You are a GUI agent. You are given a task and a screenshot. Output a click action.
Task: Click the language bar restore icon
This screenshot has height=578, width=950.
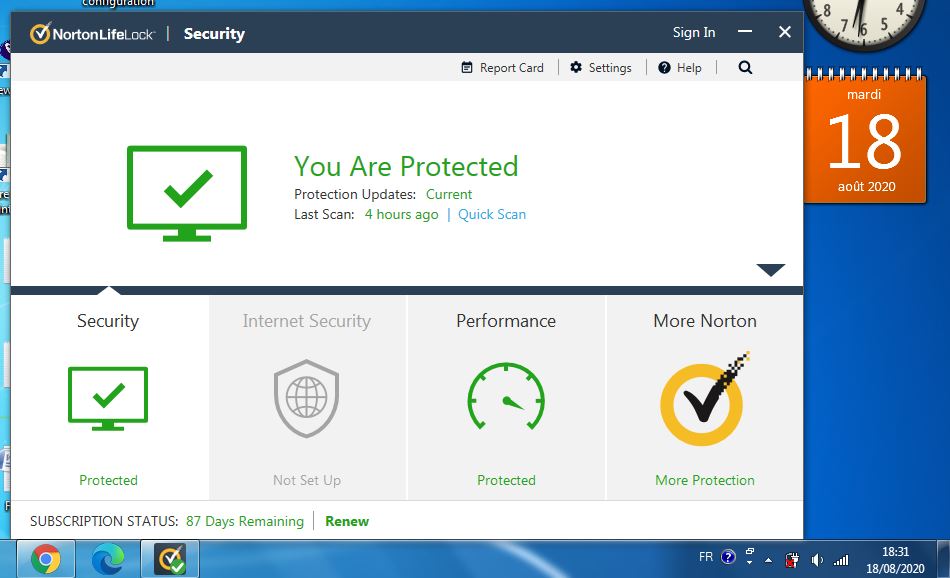(749, 551)
